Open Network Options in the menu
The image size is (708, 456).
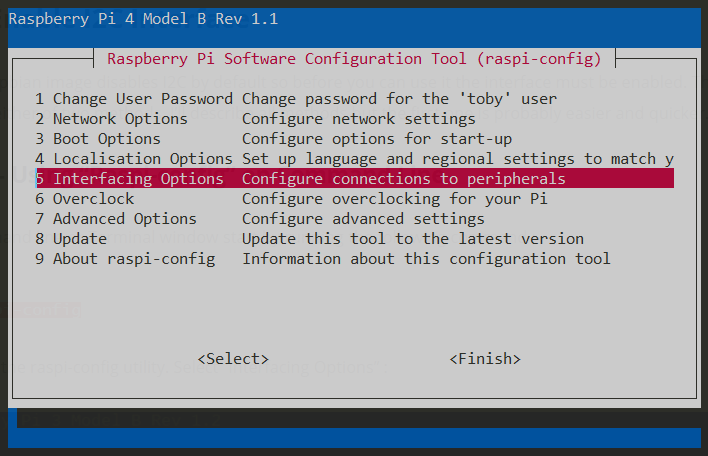(x=111, y=119)
